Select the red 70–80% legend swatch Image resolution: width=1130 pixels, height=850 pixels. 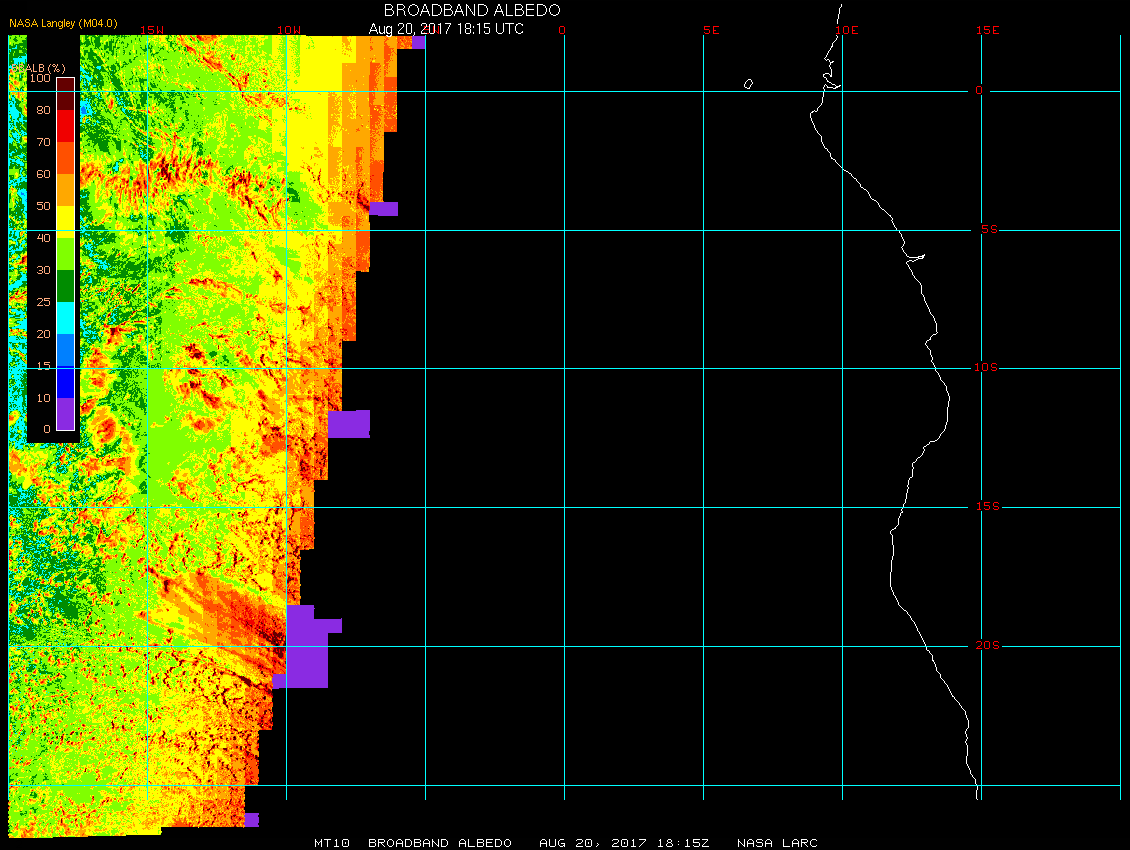coord(65,126)
